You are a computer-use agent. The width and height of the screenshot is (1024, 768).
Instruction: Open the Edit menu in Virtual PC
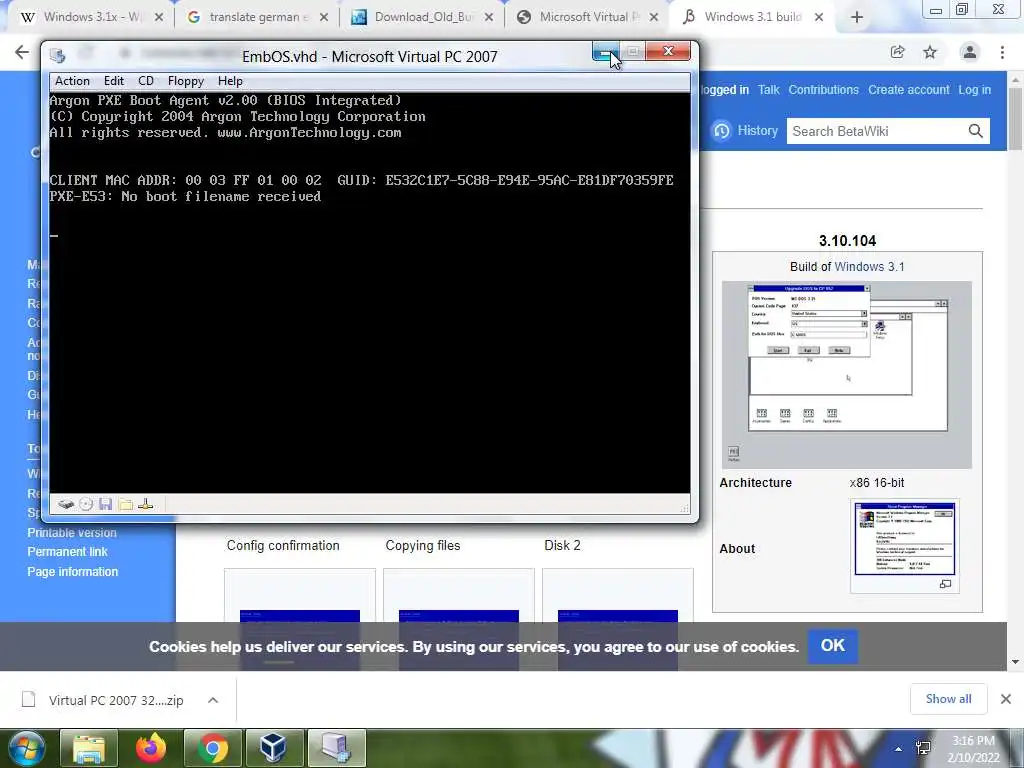[114, 81]
